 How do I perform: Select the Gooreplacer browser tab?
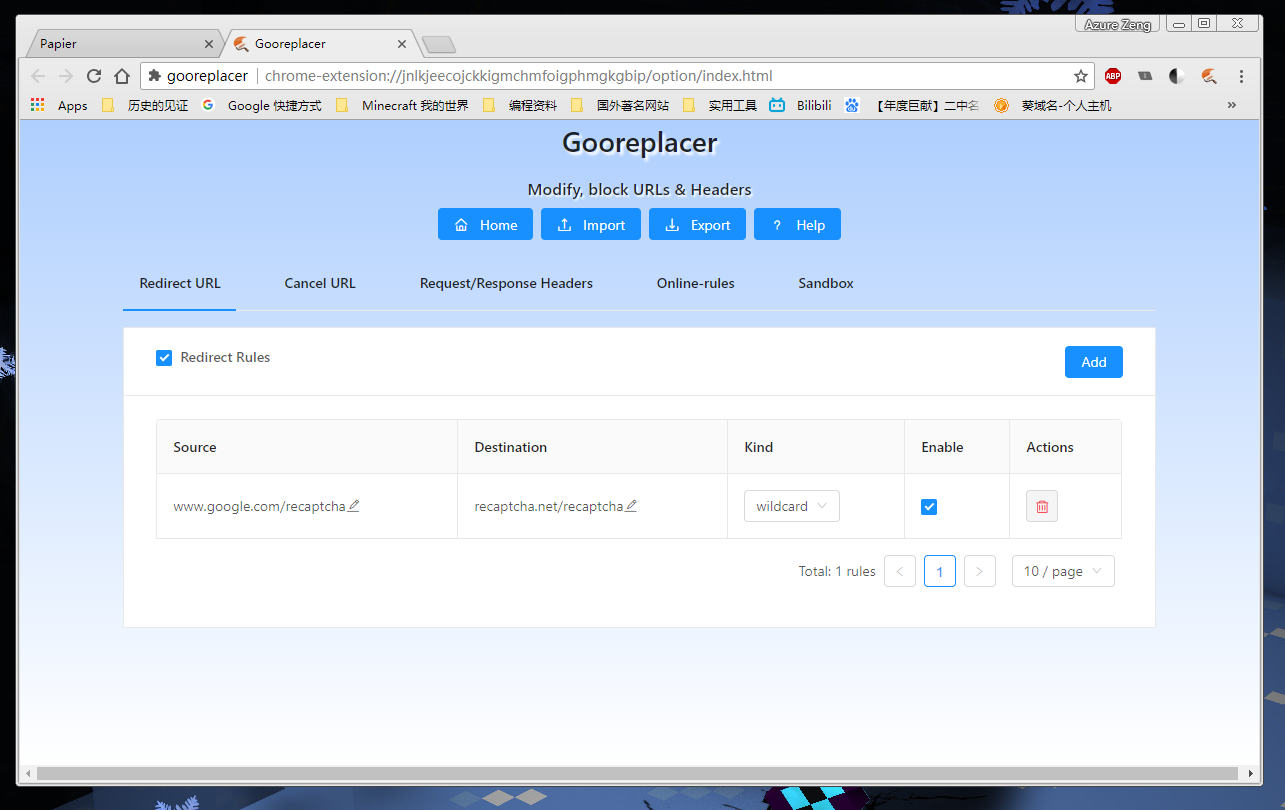pos(320,44)
